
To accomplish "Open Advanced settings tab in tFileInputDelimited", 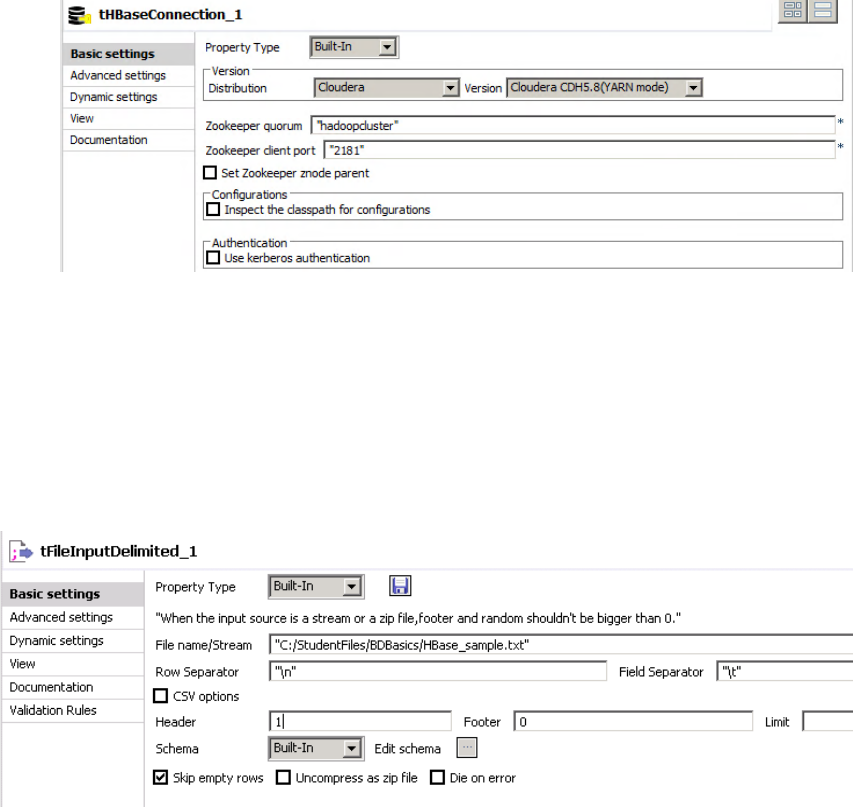I will [x=73, y=618].
